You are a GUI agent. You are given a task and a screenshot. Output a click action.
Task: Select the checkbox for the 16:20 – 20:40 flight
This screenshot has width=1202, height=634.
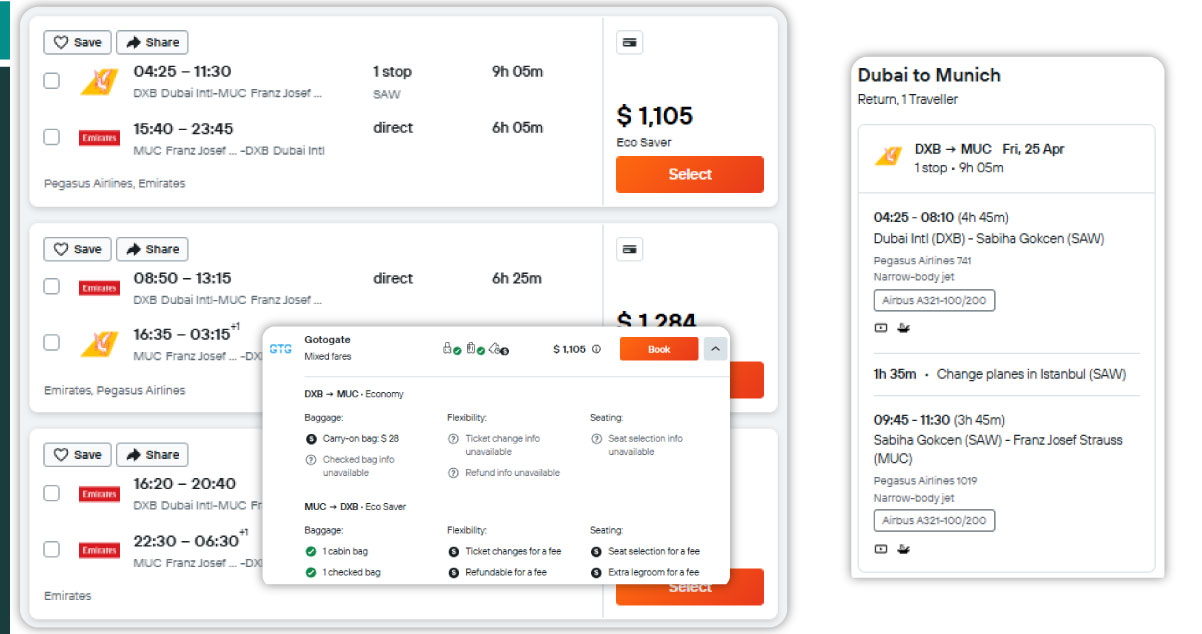tap(51, 493)
